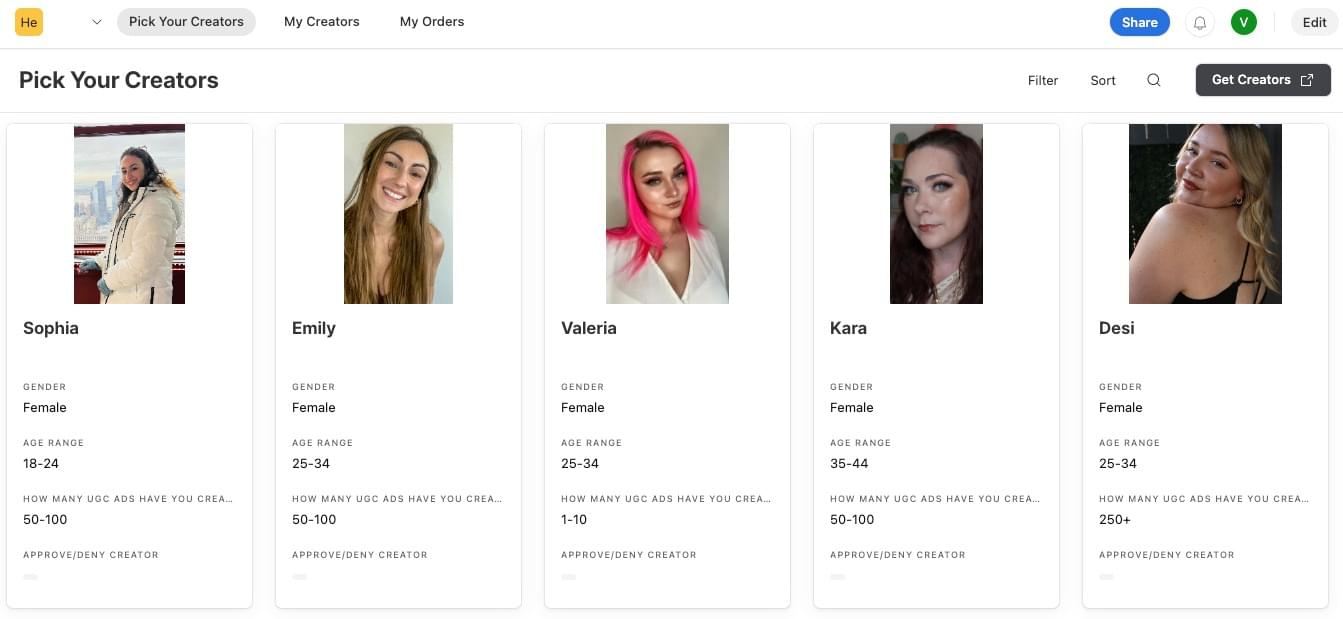The width and height of the screenshot is (1343, 619).
Task: Open Valeria's pink-haired profile photo
Action: (667, 214)
